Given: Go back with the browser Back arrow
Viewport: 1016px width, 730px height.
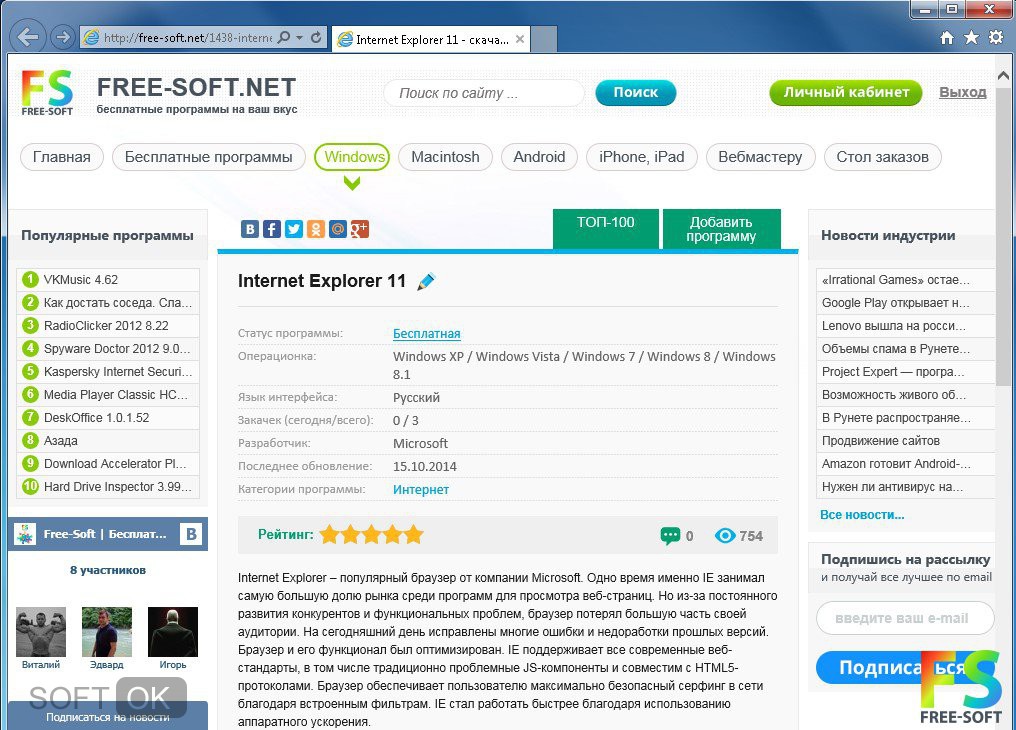Looking at the screenshot, I should 27,37.
